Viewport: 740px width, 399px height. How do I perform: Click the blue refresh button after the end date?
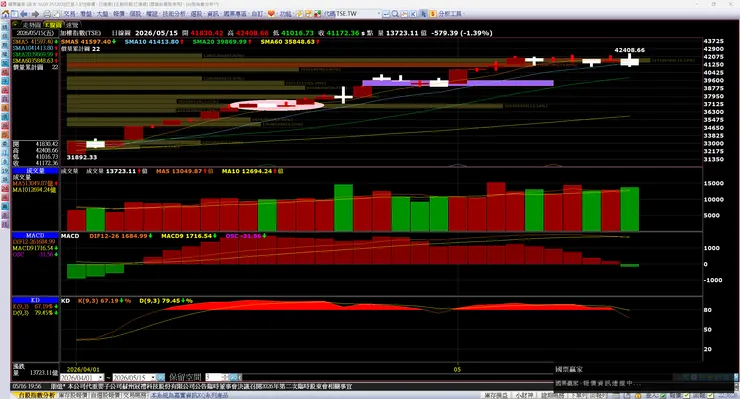161,377
